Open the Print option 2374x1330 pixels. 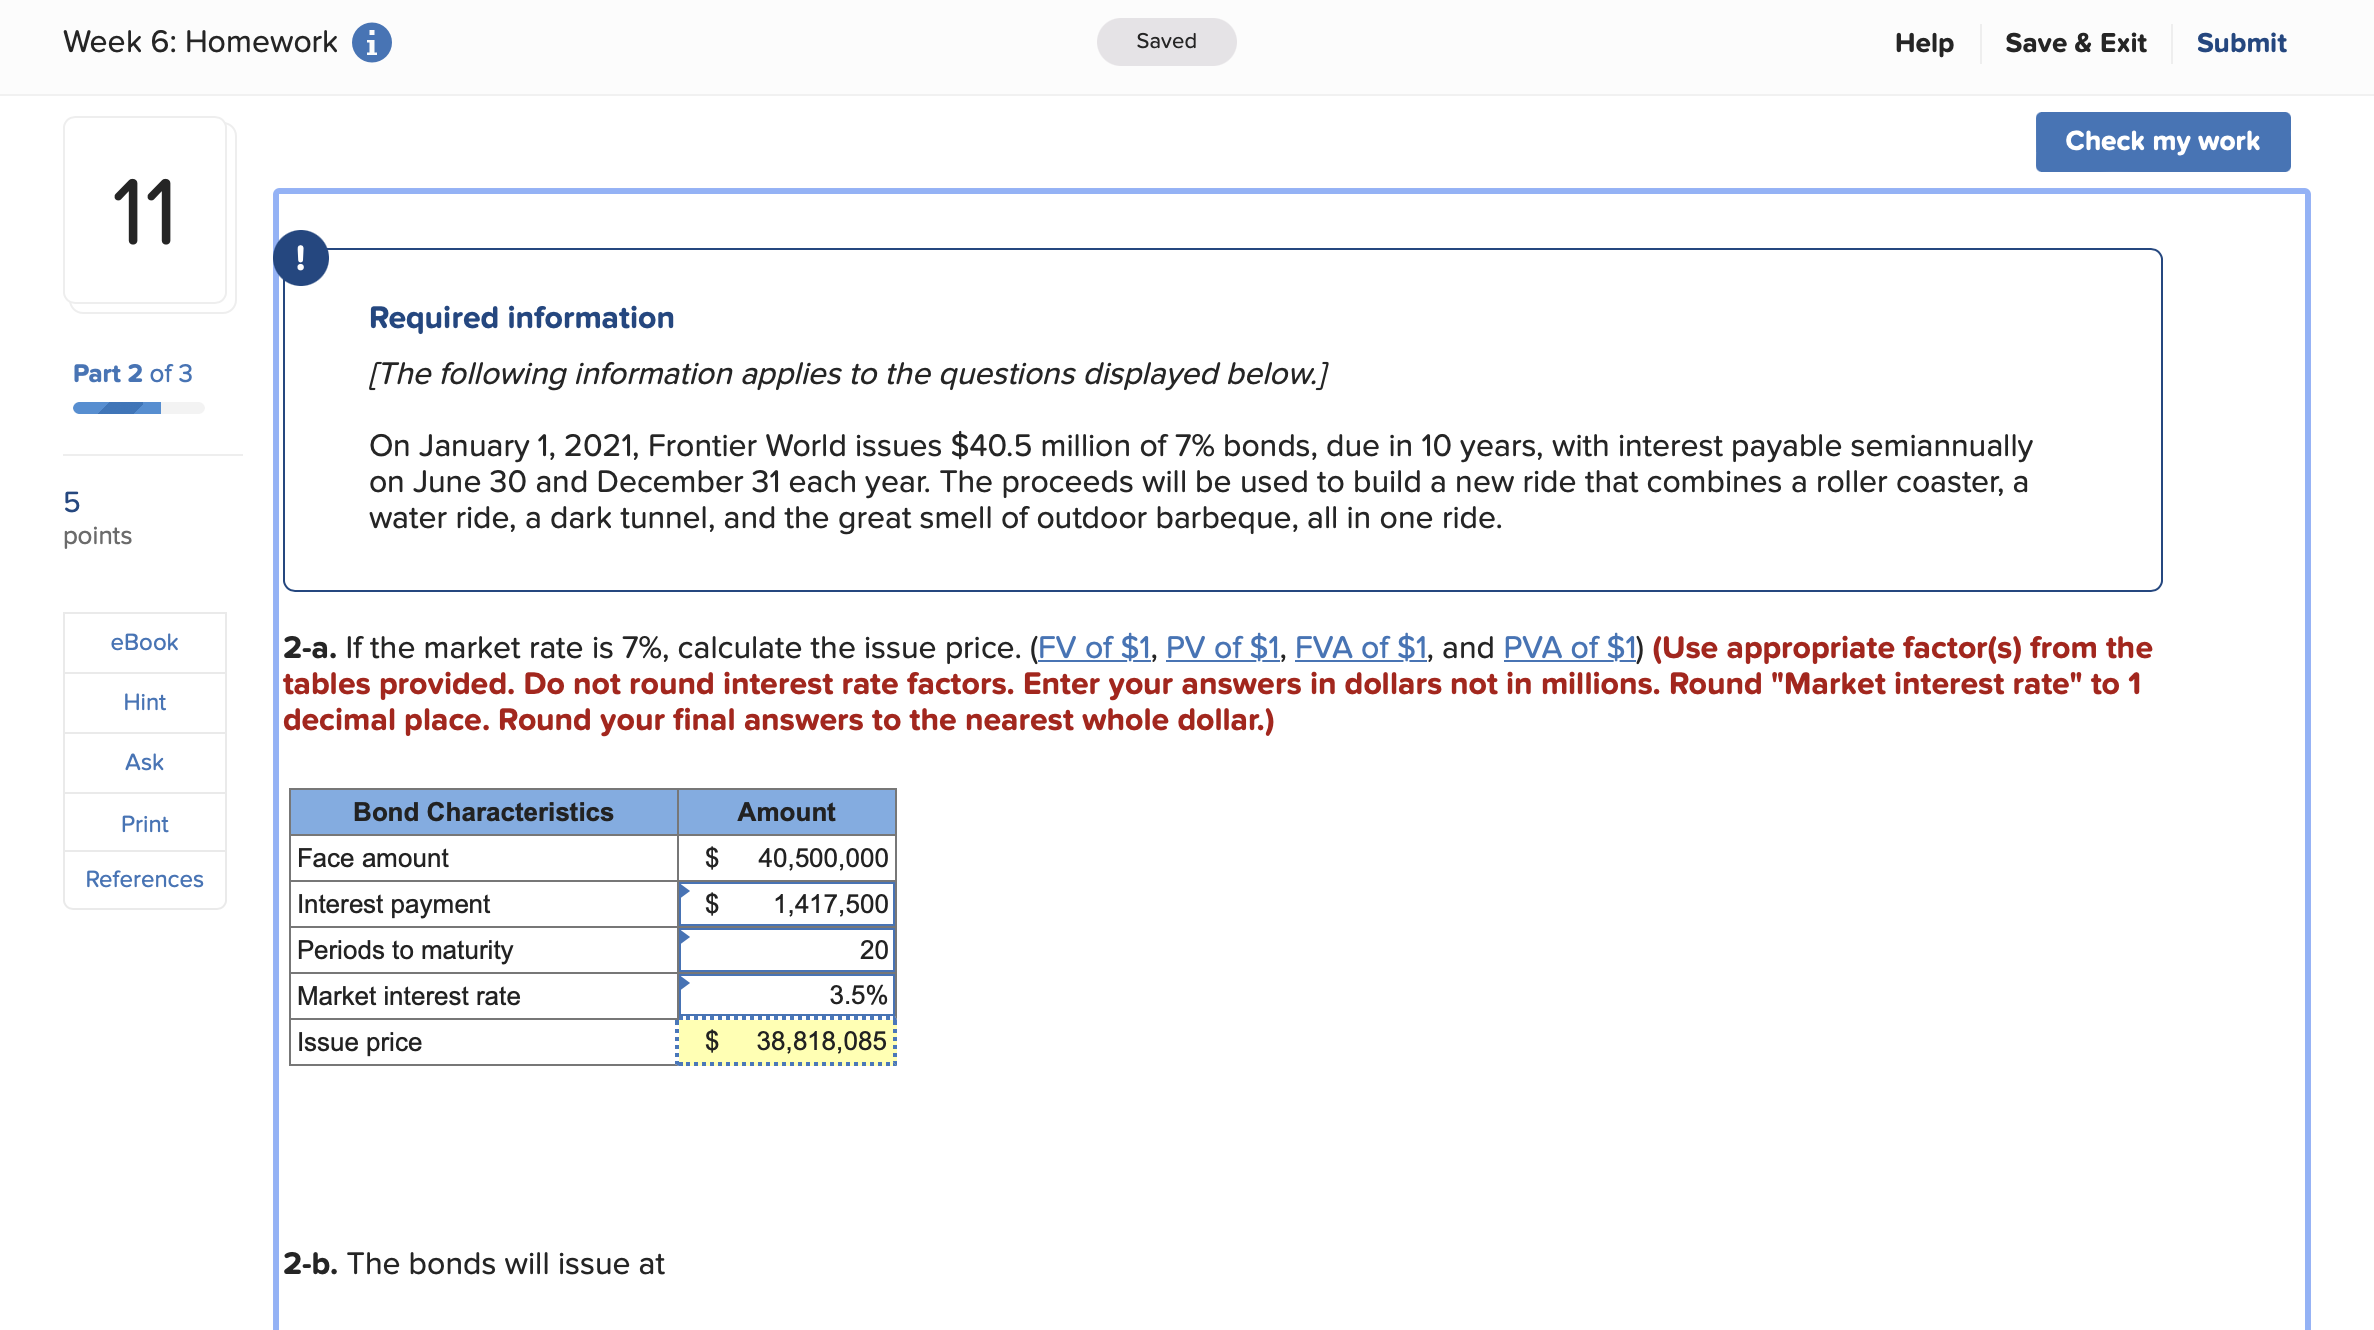[144, 822]
